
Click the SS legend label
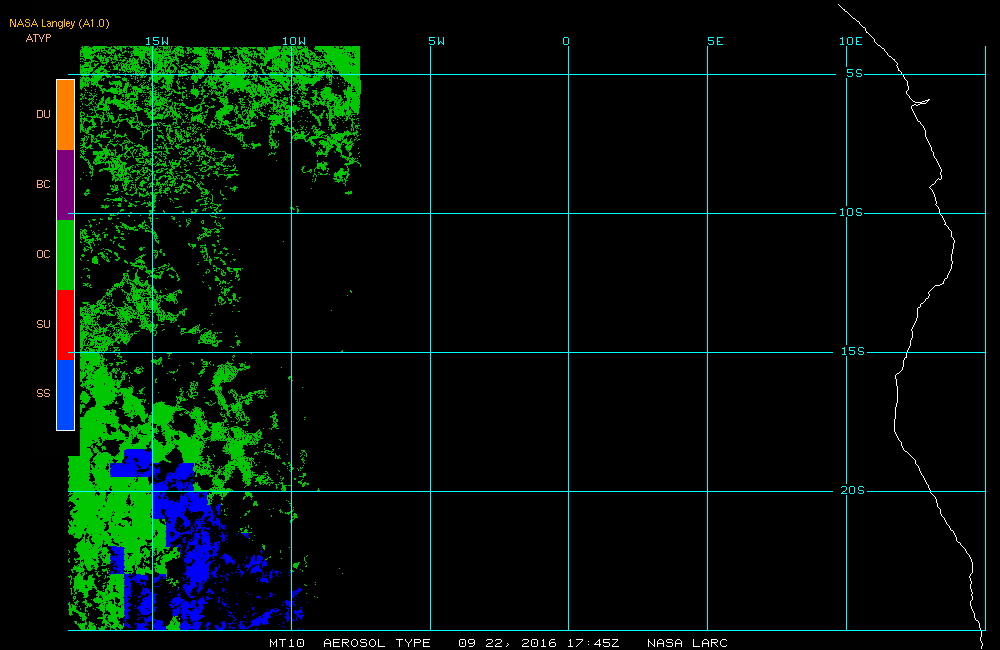pyautogui.click(x=43, y=394)
